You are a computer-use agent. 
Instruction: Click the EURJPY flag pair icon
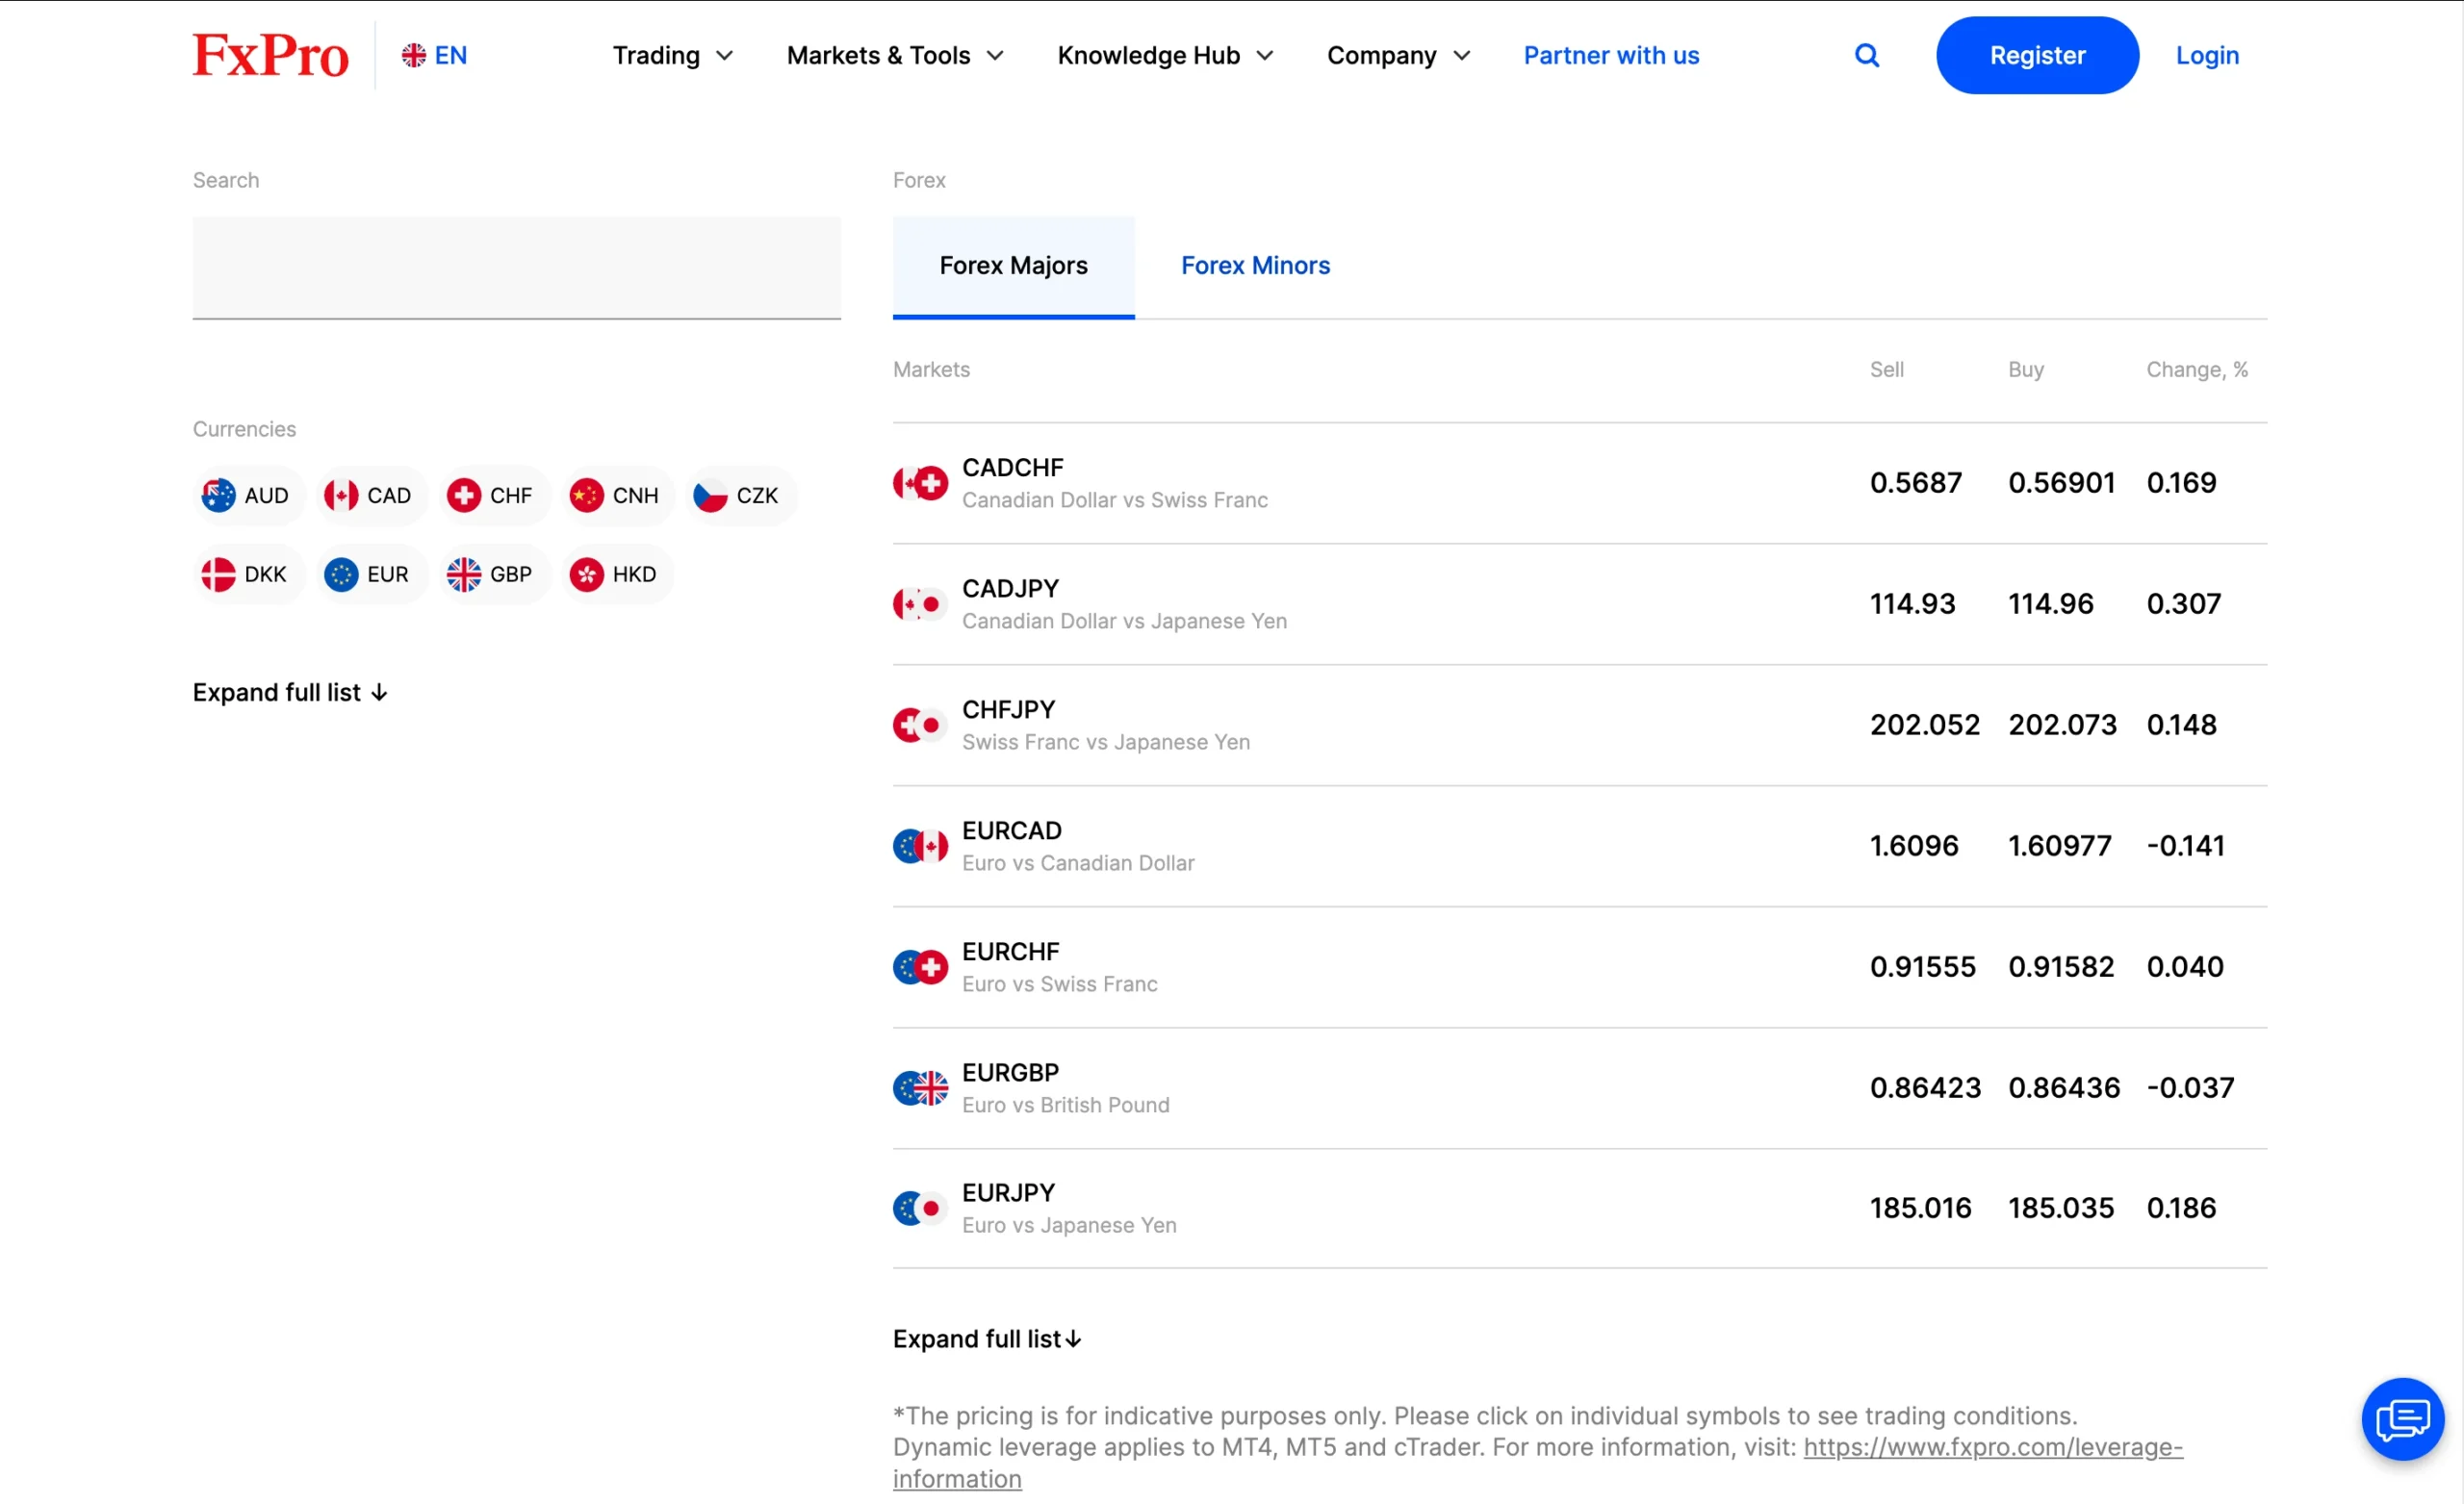point(920,1208)
